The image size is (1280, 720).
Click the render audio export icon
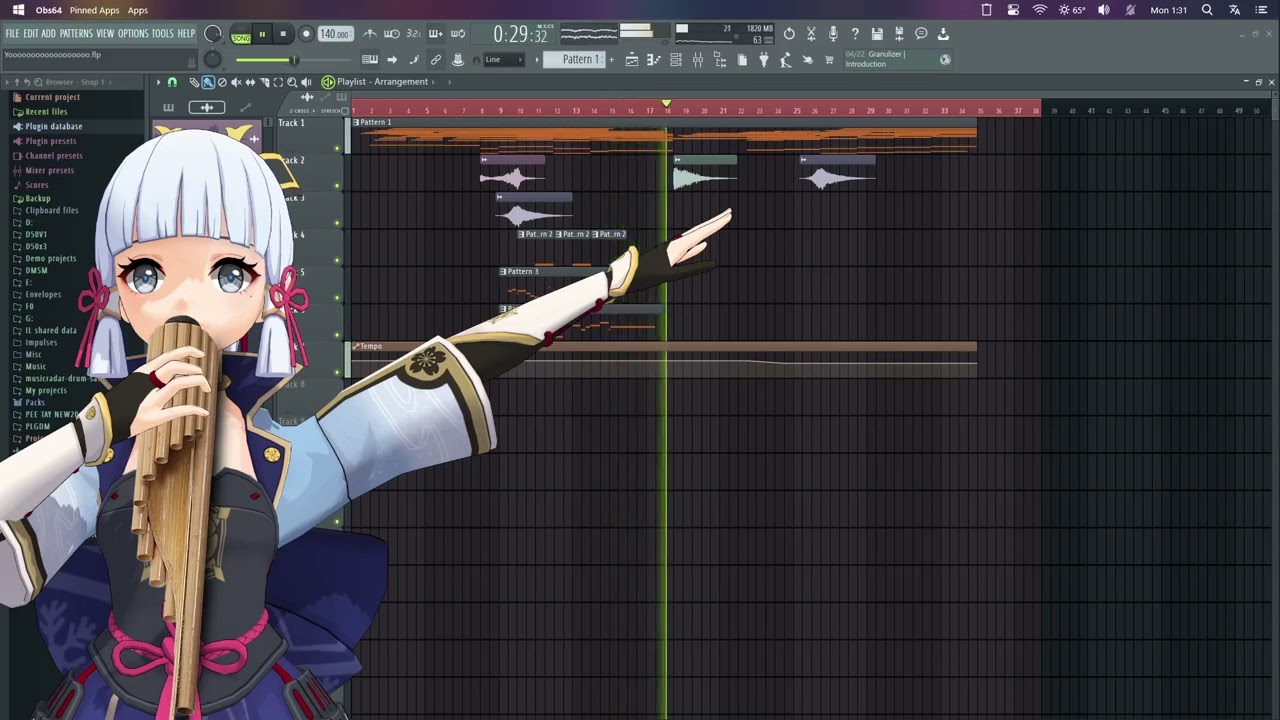click(x=899, y=34)
